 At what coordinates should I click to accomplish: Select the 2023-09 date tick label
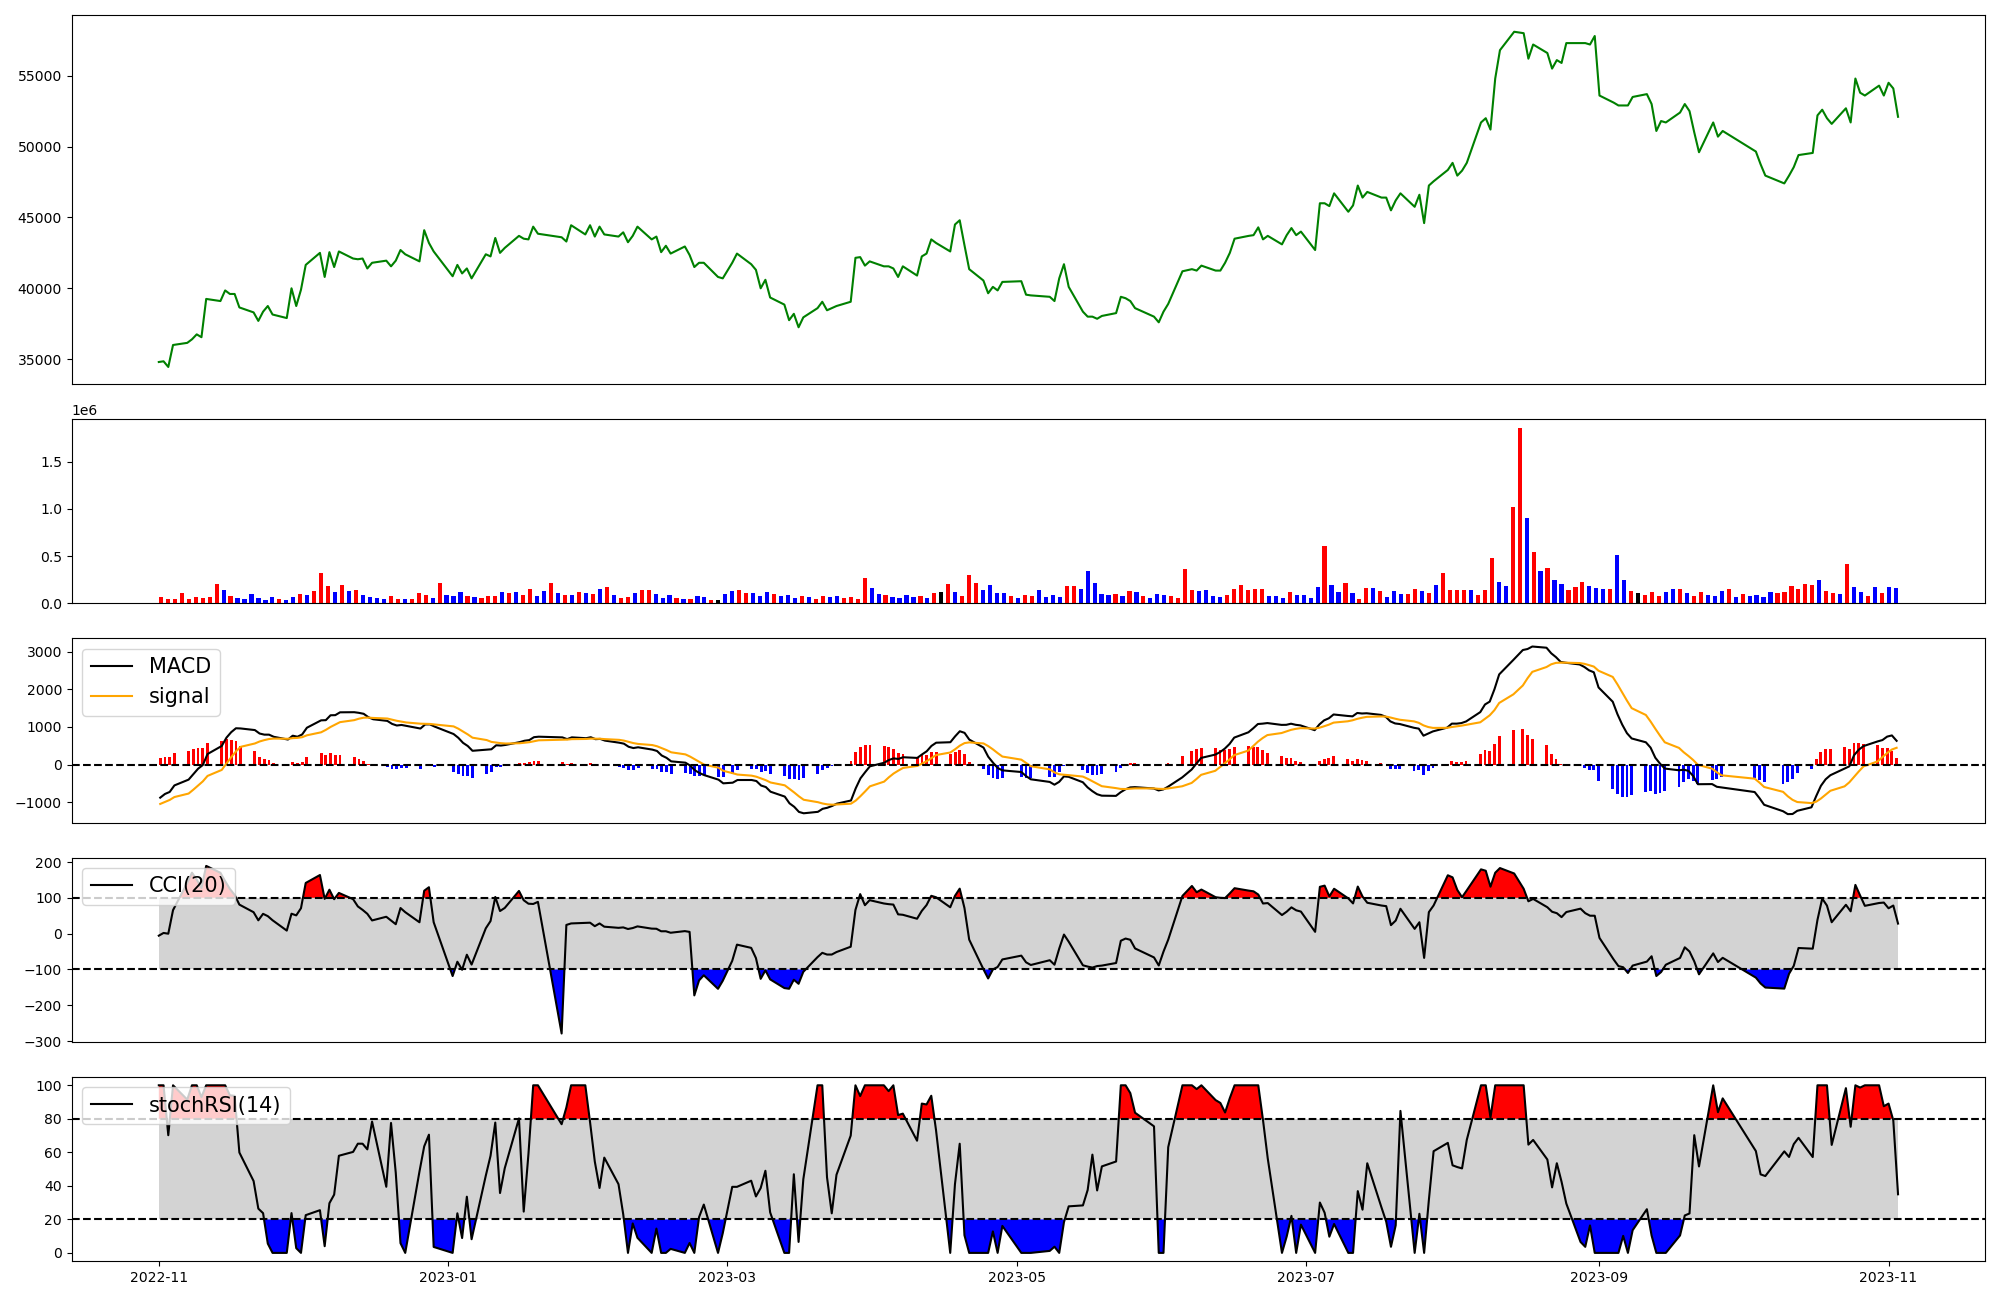(1599, 1277)
